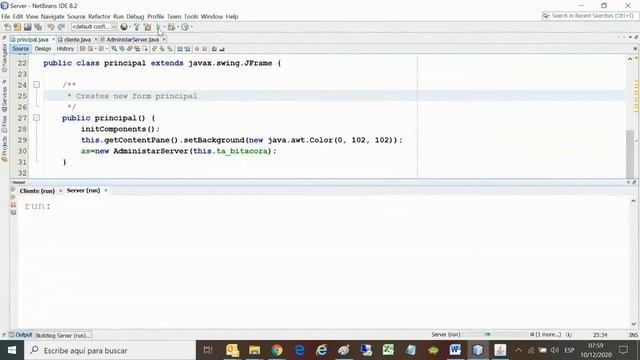This screenshot has width=640, height=360.
Task: Open the Run Project dropdown arrow
Action: (164, 27)
